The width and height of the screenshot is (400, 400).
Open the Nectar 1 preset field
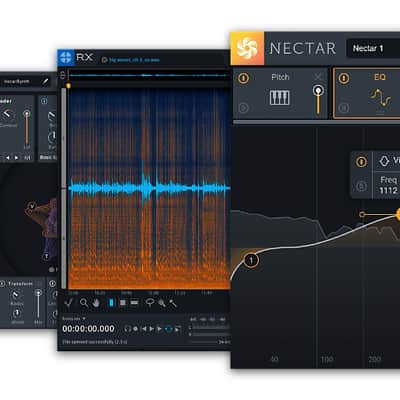[373, 49]
